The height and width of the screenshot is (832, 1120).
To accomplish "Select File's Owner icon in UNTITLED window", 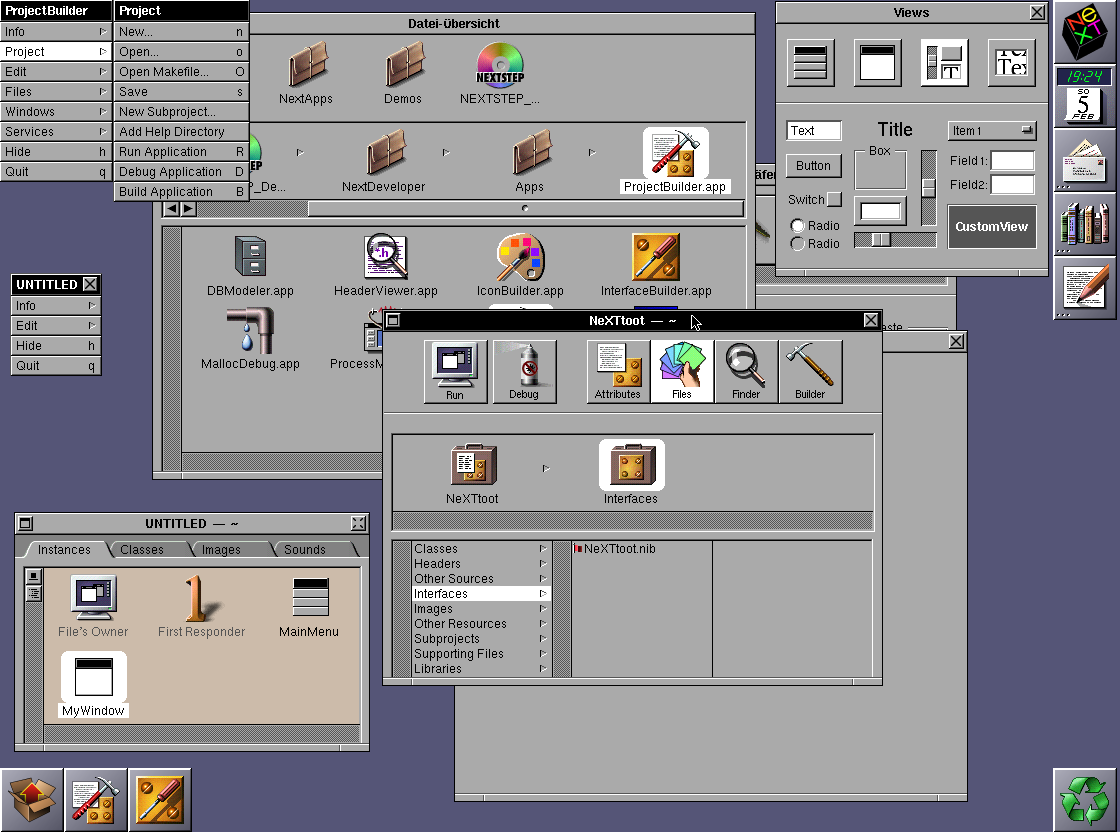I will (x=94, y=598).
